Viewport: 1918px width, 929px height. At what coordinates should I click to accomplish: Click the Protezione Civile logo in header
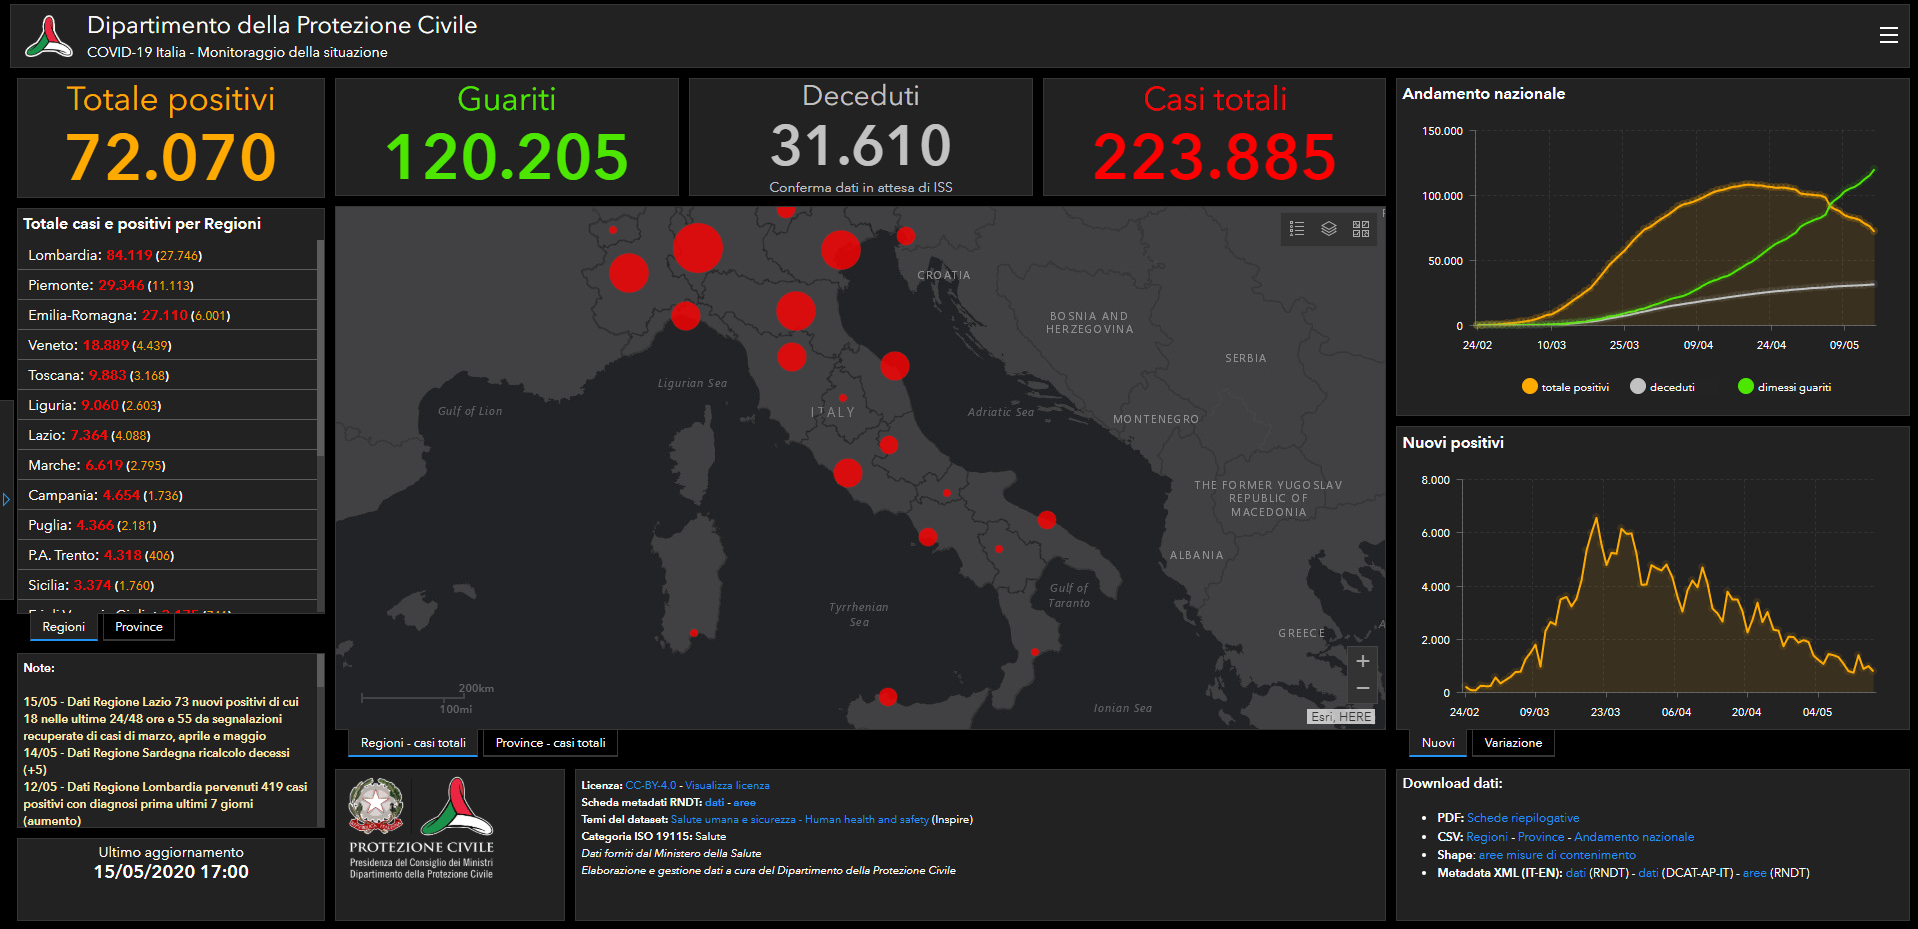coord(49,36)
